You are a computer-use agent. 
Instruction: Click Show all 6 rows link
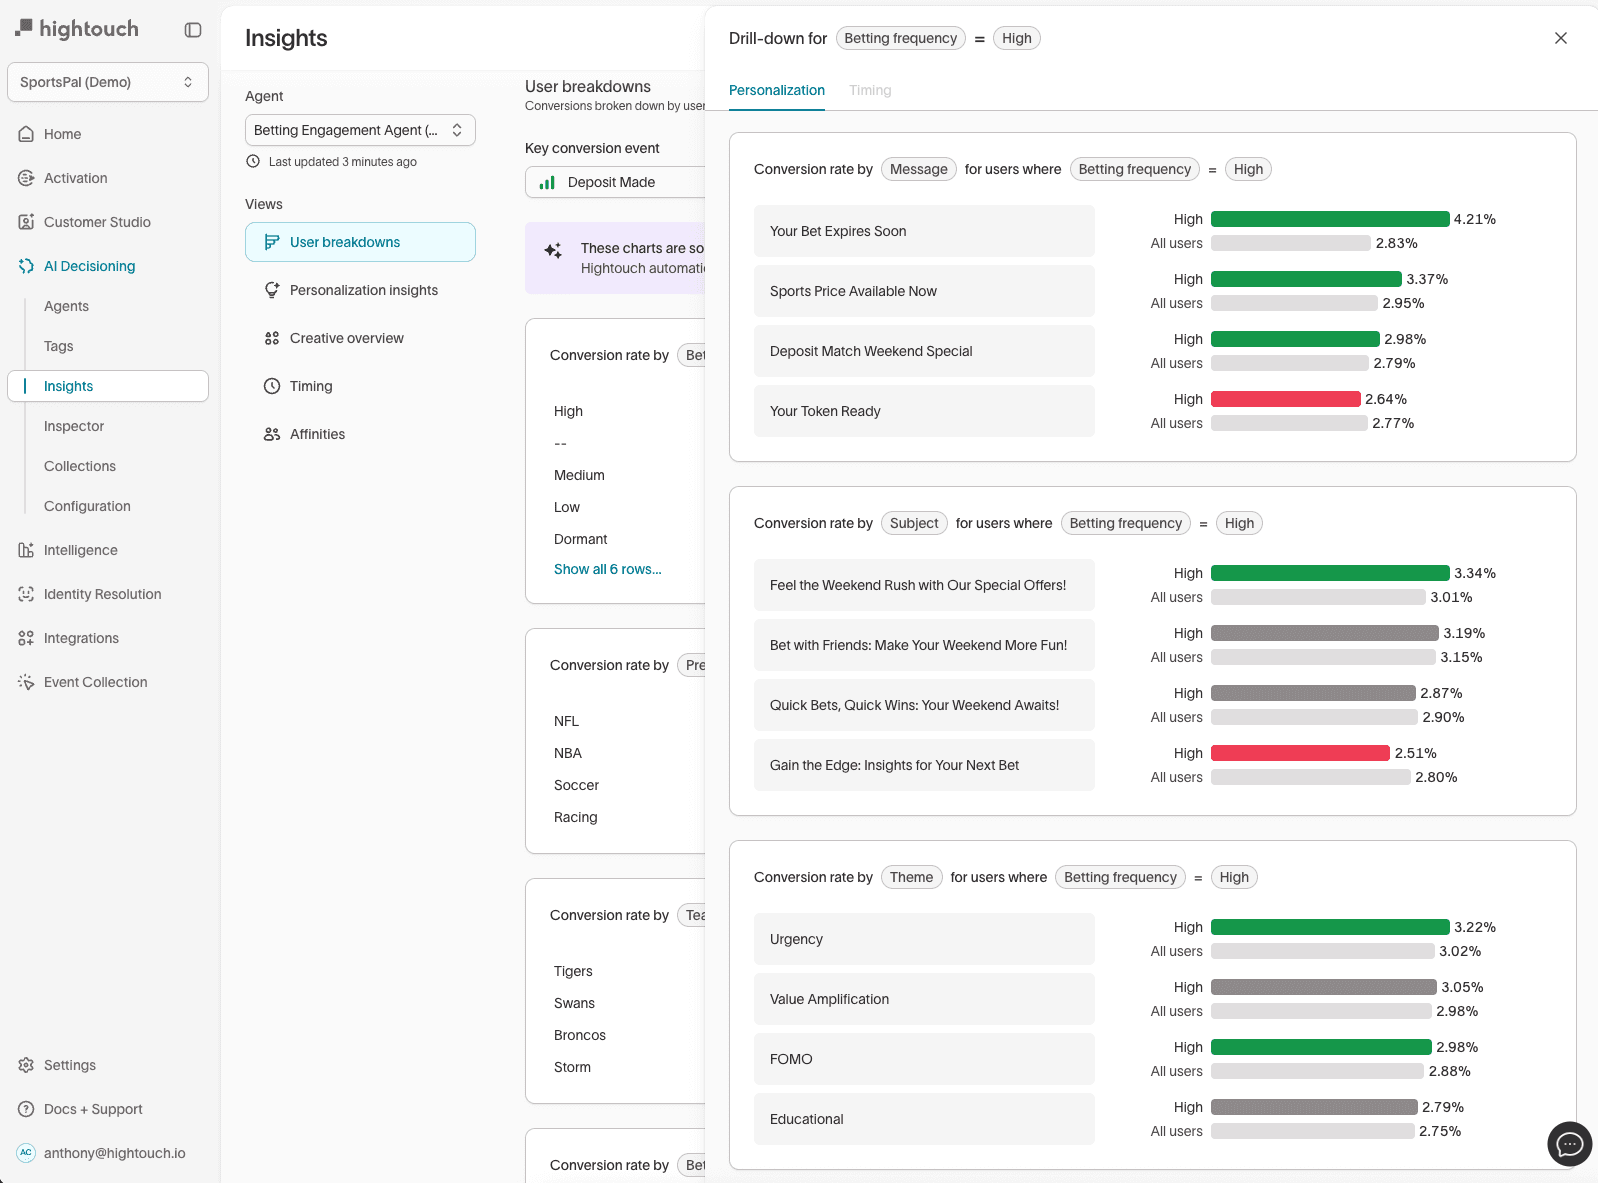pyautogui.click(x=607, y=569)
